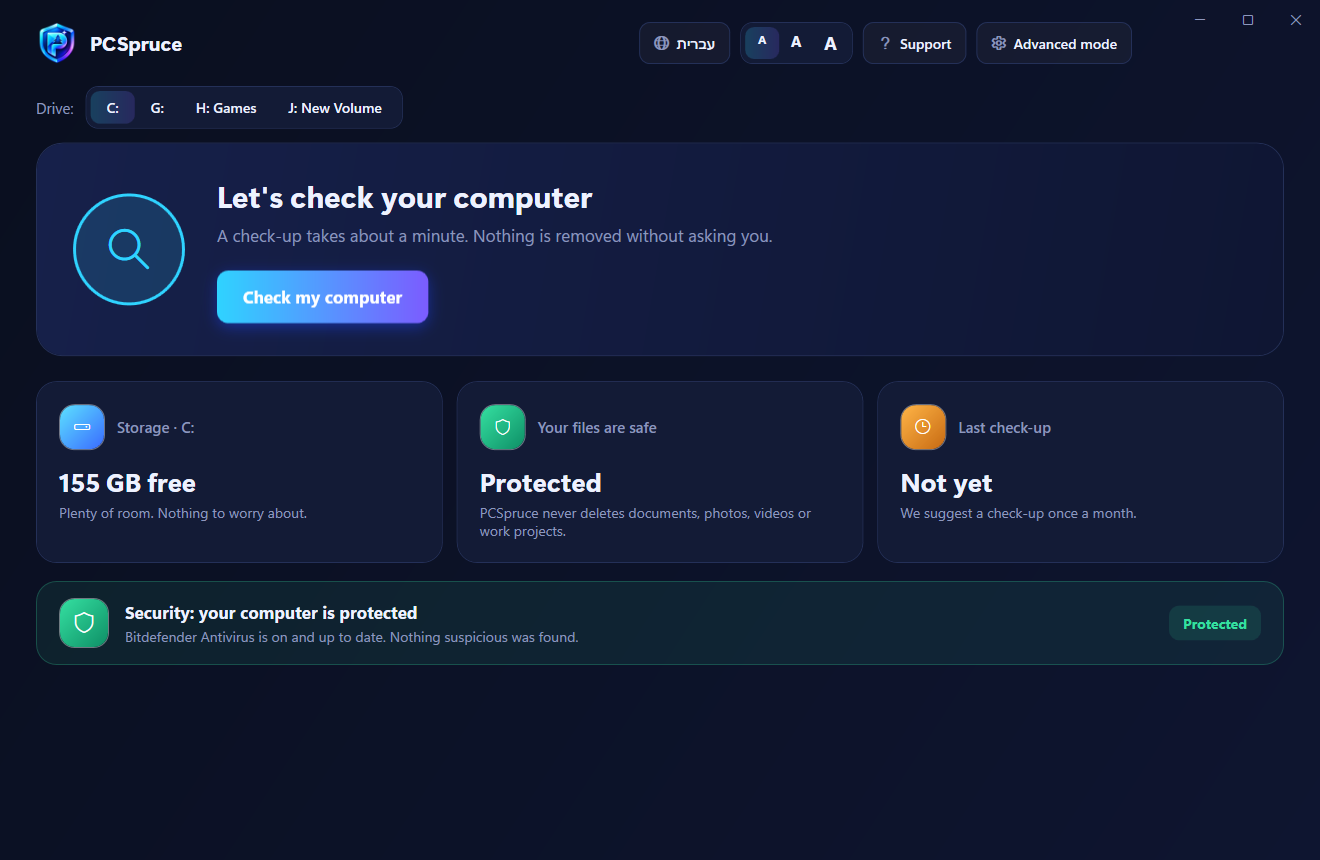Switch to the H: Games drive
The image size is (1320, 860).
(226, 108)
